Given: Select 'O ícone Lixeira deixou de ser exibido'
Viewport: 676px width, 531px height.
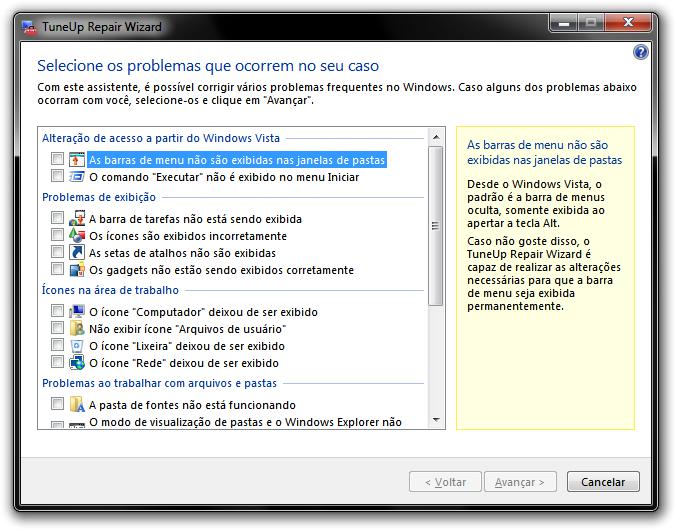Looking at the screenshot, I should tap(187, 346).
